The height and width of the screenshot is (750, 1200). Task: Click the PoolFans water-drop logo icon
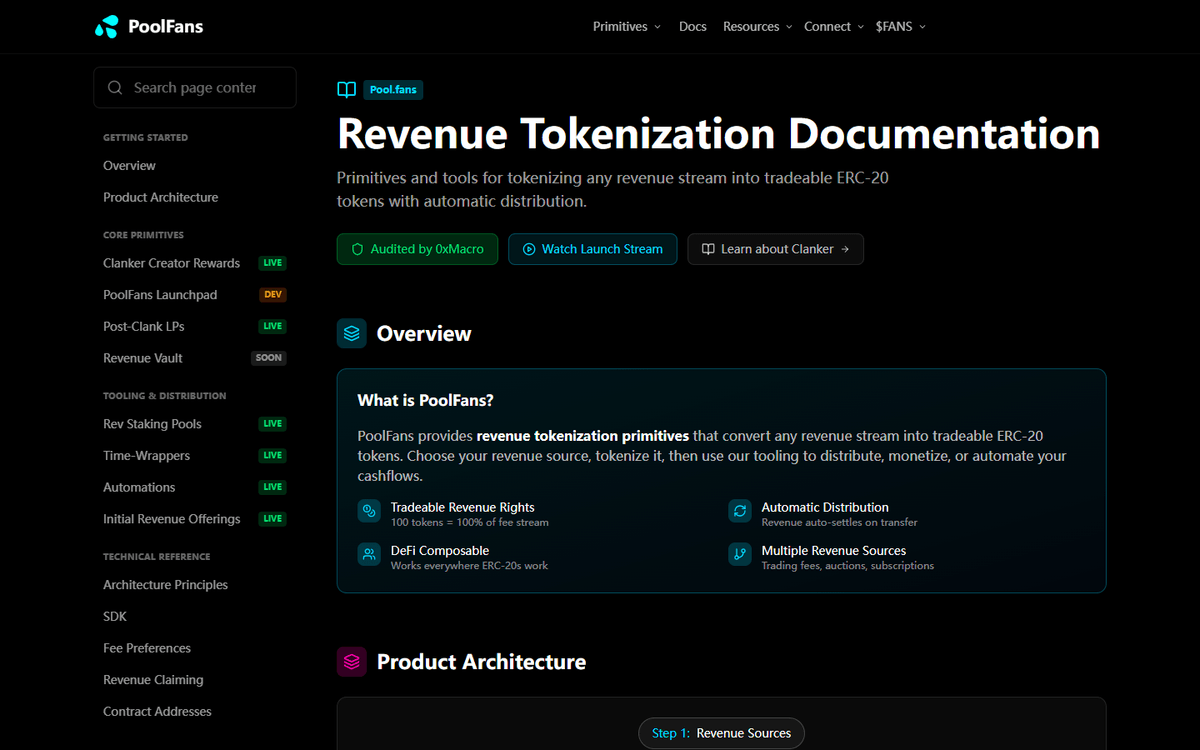(106, 26)
